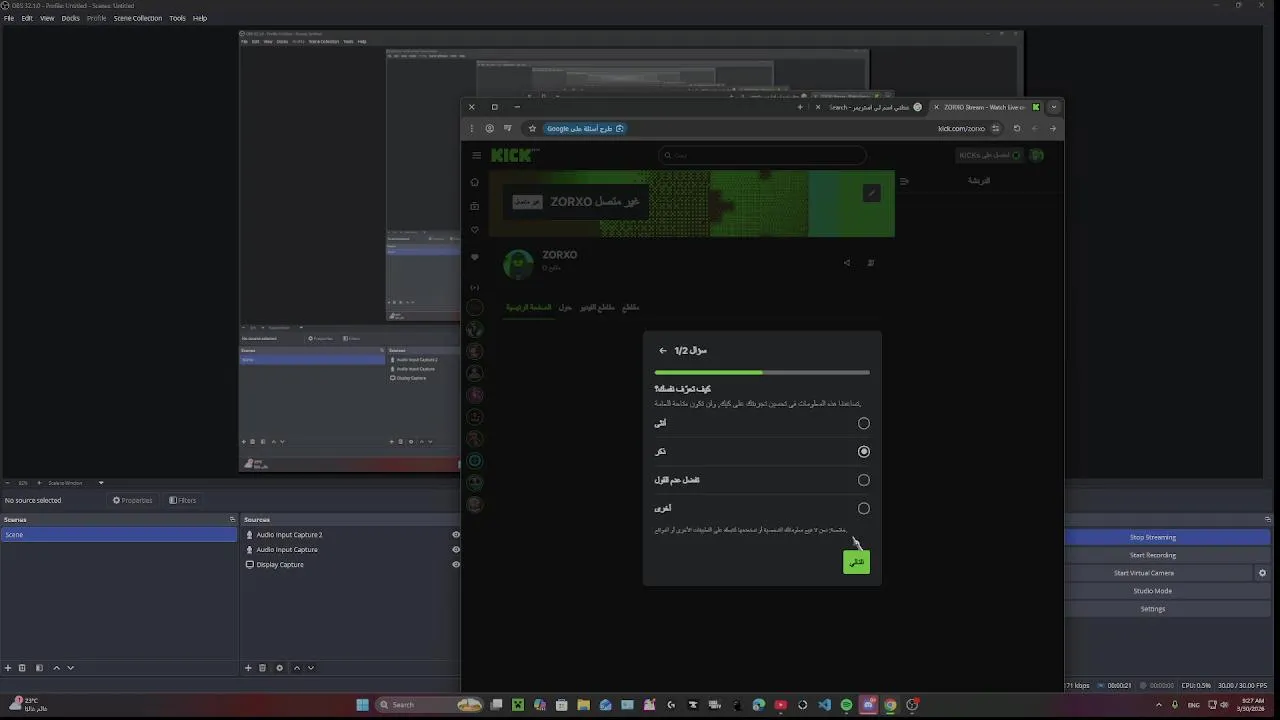This screenshot has height=720, width=1280.
Task: Open source Properties button
Action: click(x=132, y=500)
